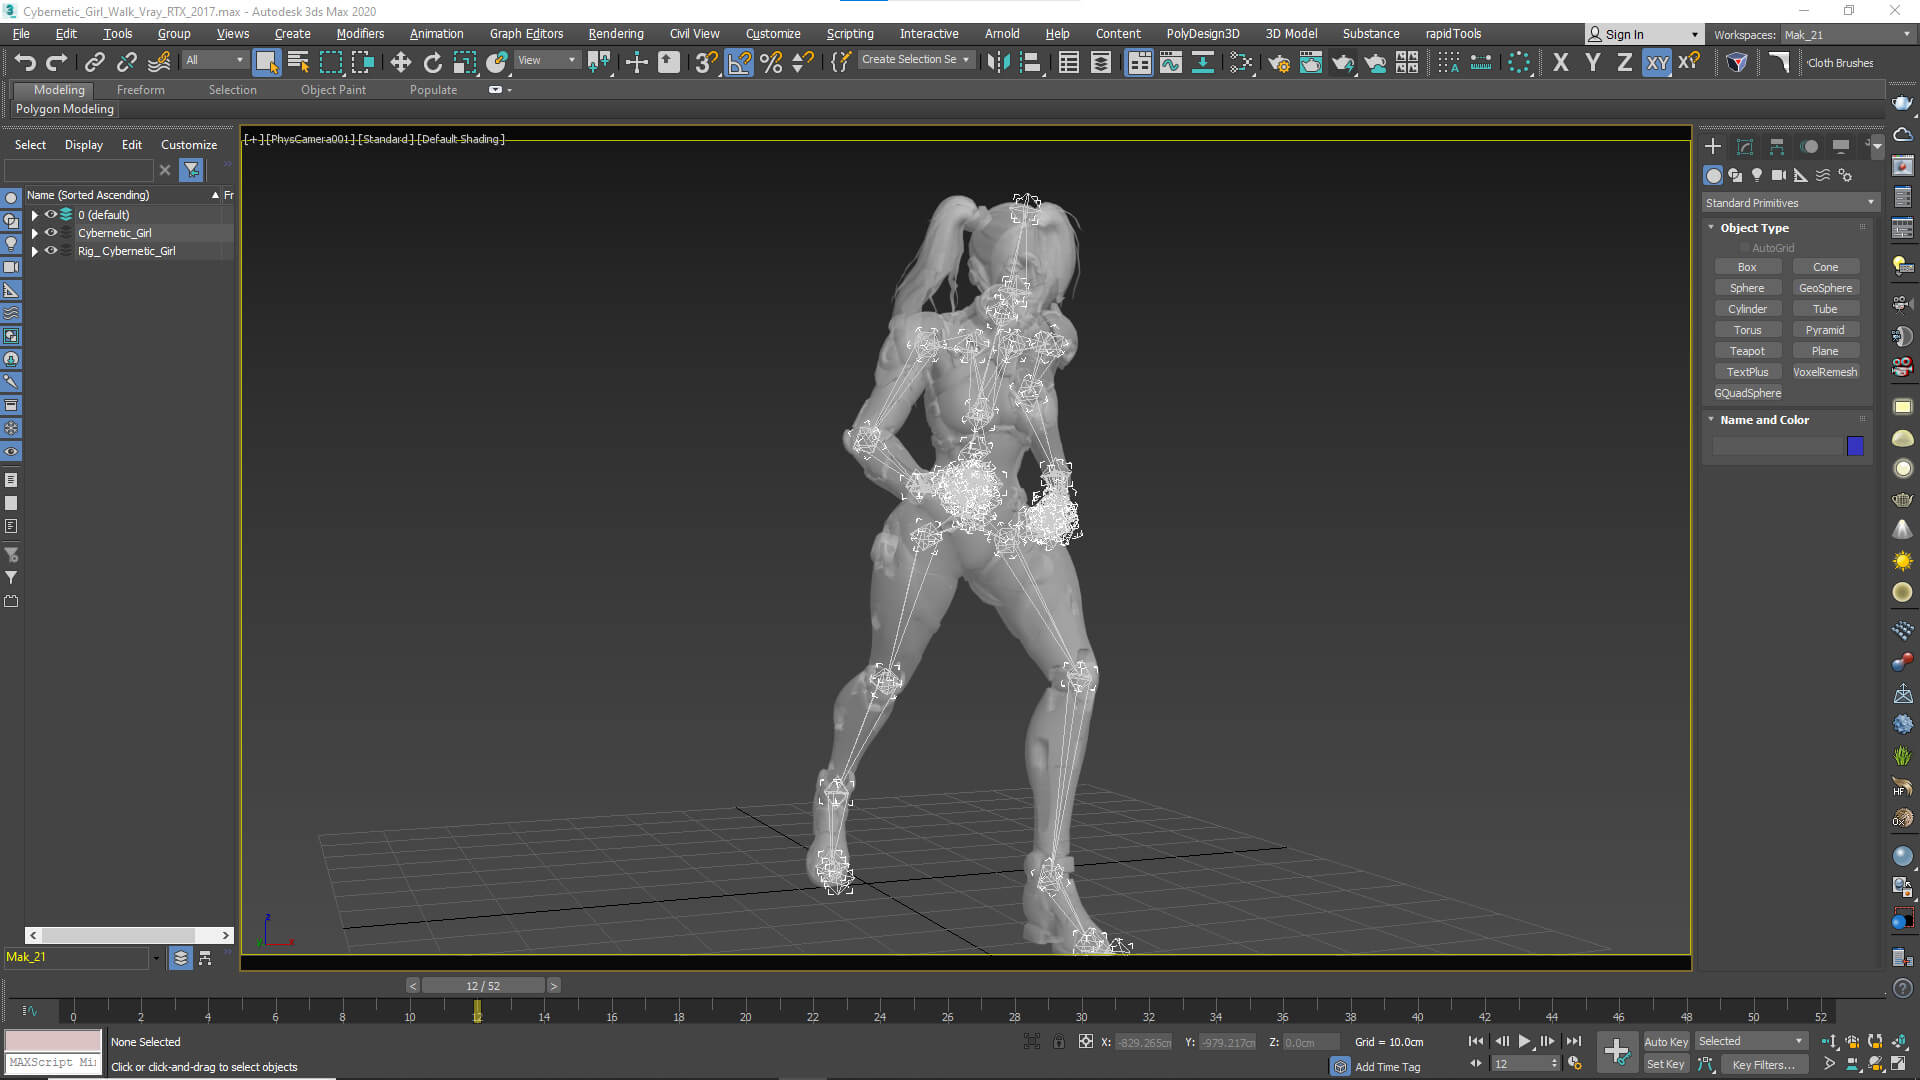Show Lights category in Create panel
The height and width of the screenshot is (1080, 1920).
pos(1757,175)
